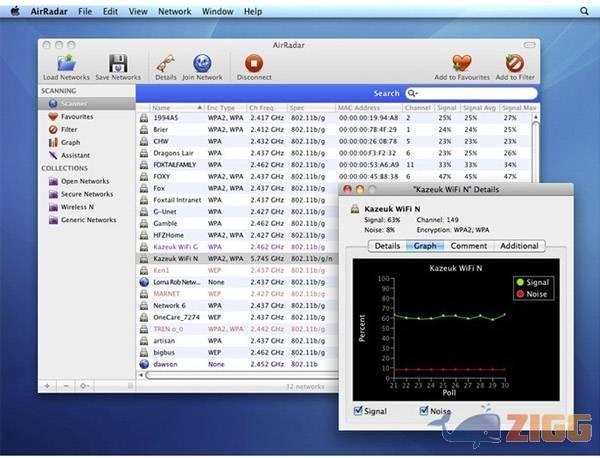Switch to the Details tab
Image resolution: width=600 pixels, height=458 pixels.
point(387,246)
